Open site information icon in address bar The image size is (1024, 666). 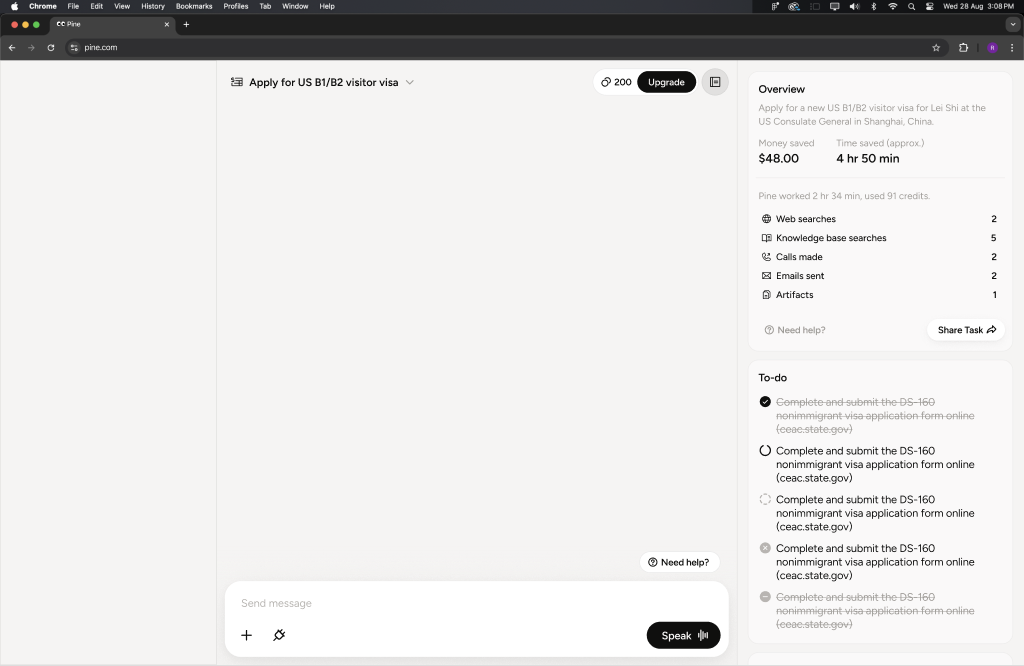point(74,48)
